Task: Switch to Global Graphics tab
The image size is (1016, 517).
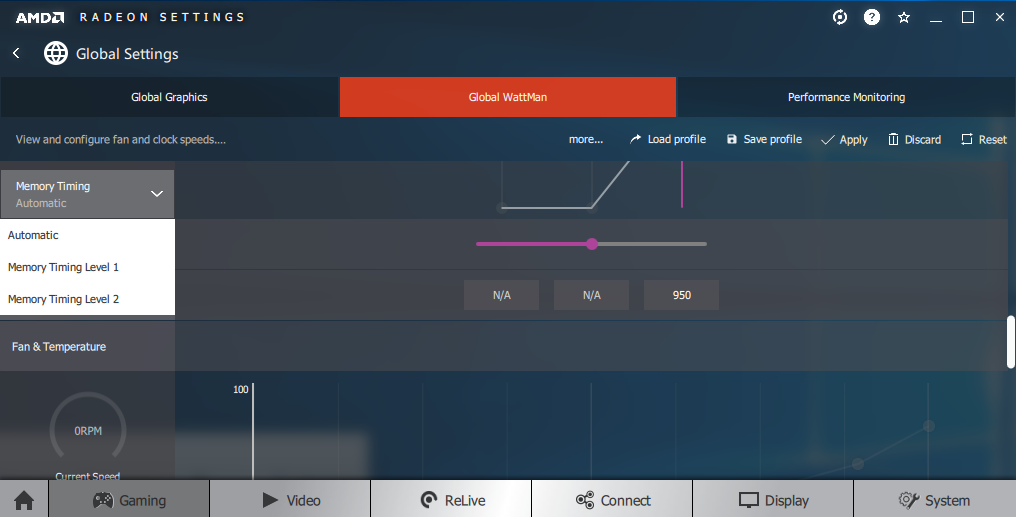Action: (x=169, y=97)
